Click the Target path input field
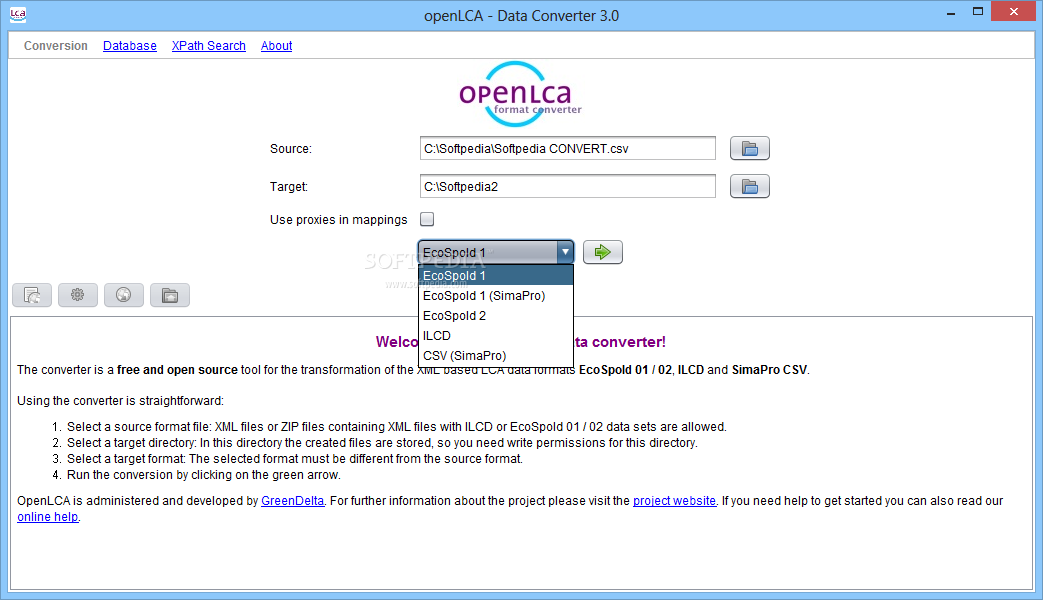 pos(567,186)
